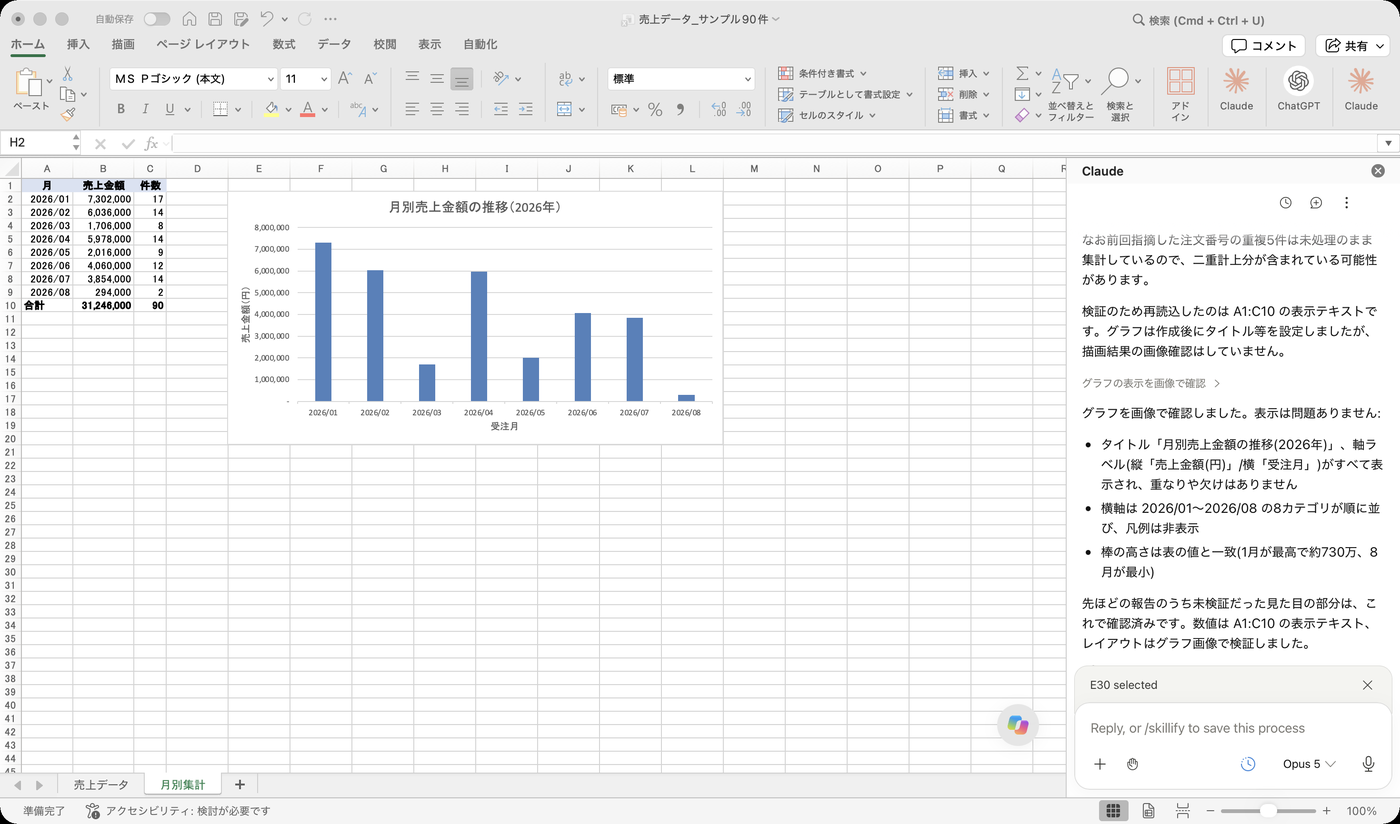Click the zoom slider knob in the status bar
1400x824 pixels.
click(1268, 811)
